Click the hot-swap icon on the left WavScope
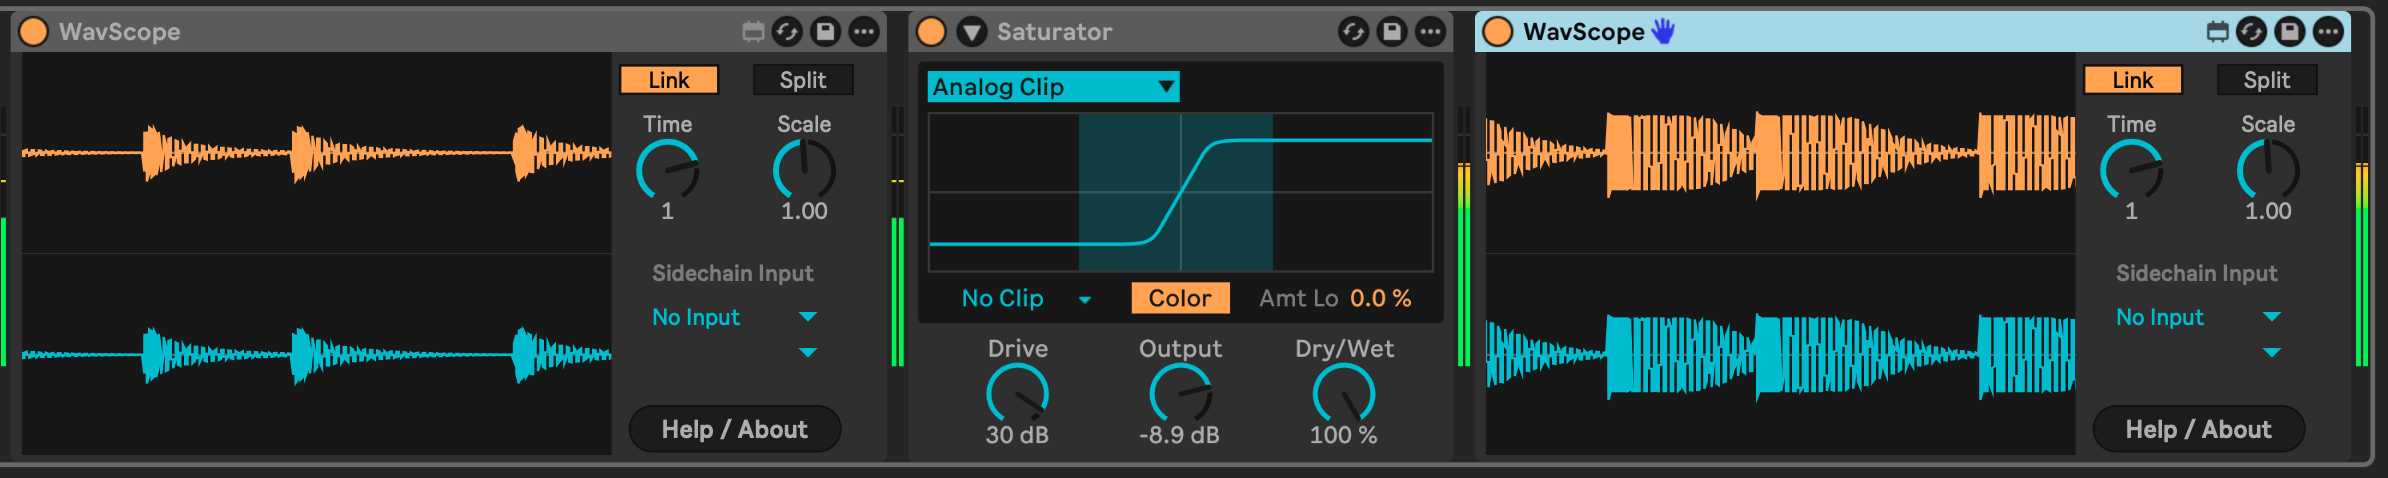 point(787,32)
